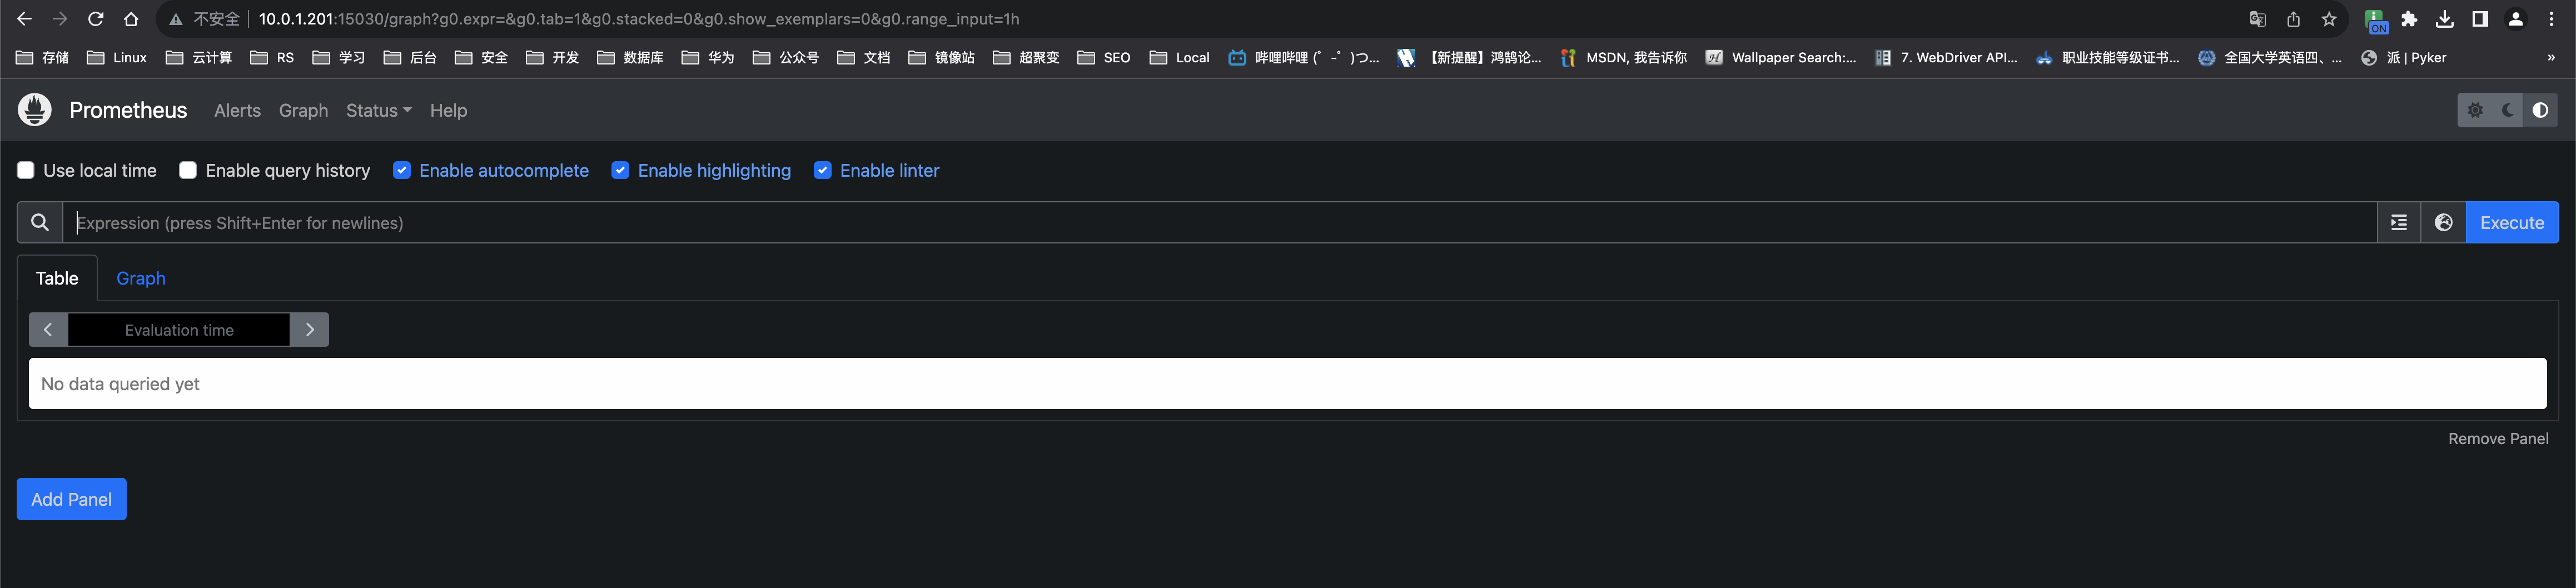Open the 存储 bookmark folder
Viewport: 2576px width, 588px height.
click(x=43, y=58)
